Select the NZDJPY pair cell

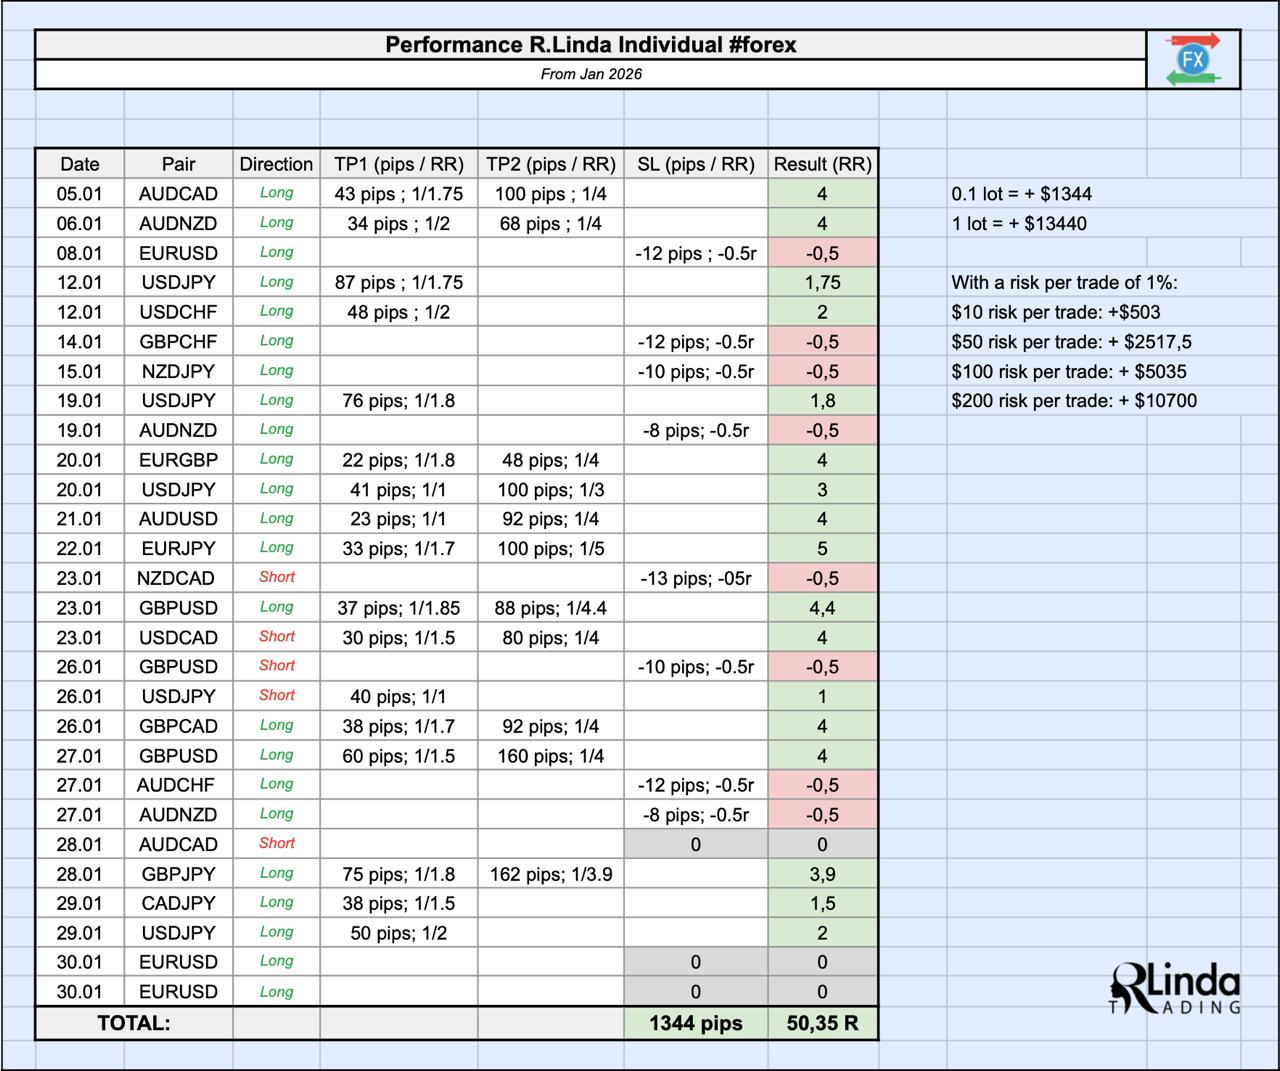178,371
